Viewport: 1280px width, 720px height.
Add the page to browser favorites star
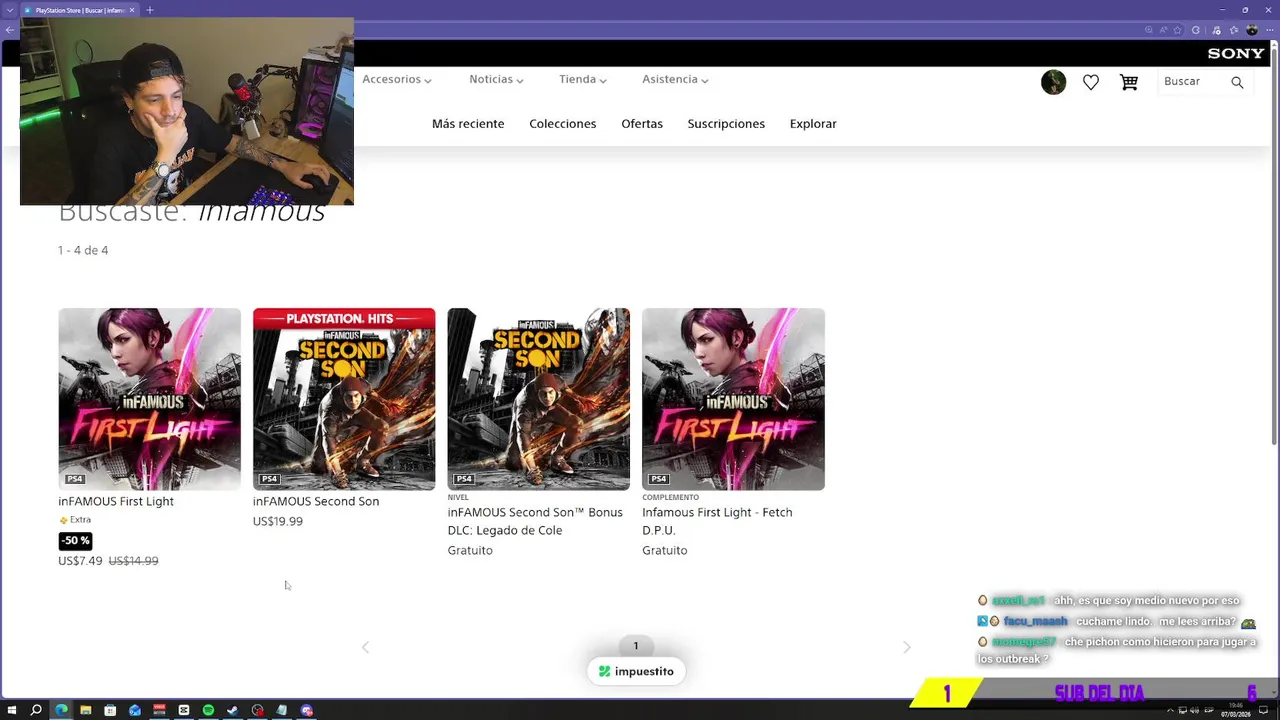(x=1177, y=30)
